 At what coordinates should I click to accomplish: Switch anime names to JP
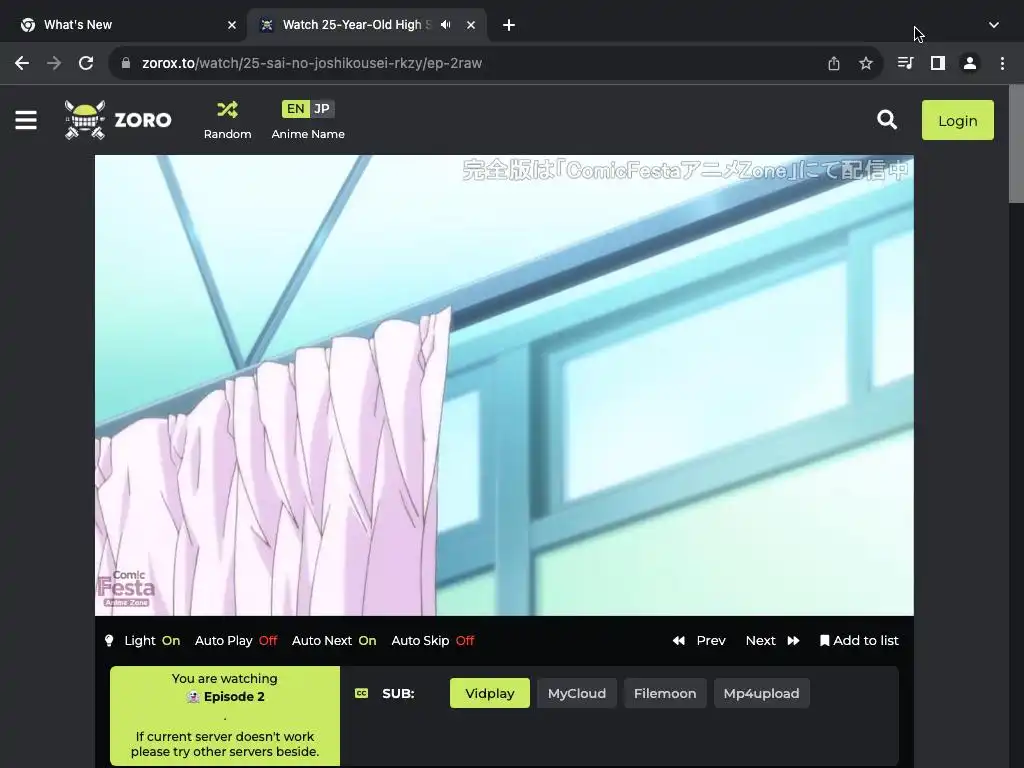pyautogui.click(x=322, y=109)
